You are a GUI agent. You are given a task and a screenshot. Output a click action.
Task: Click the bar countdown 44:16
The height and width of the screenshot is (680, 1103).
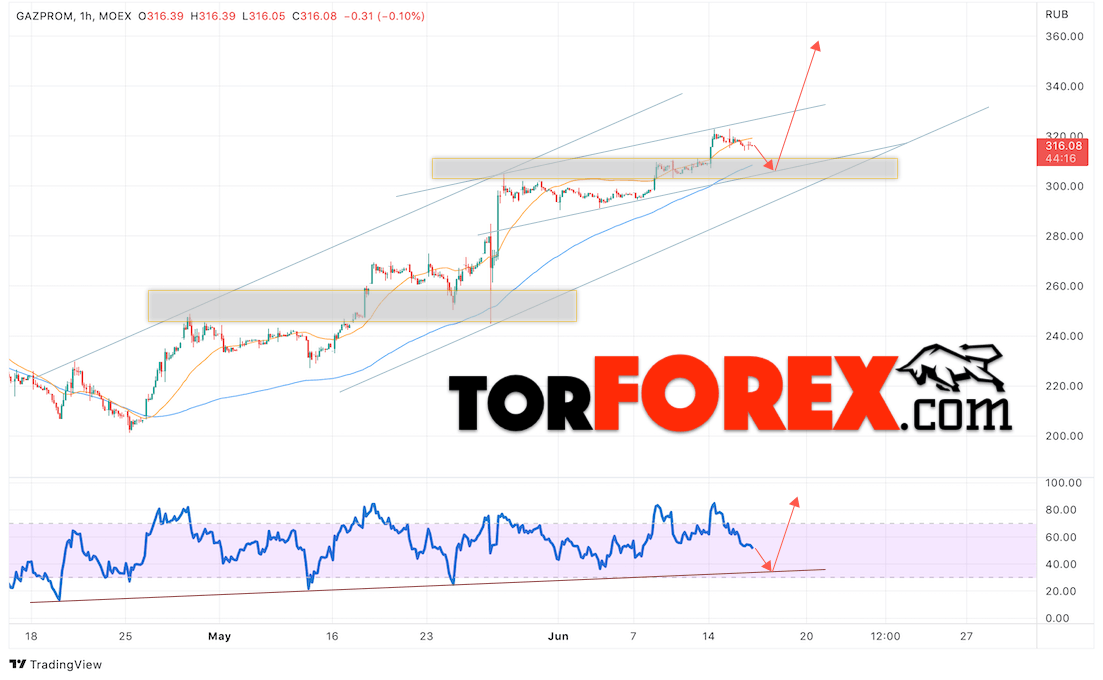[1061, 159]
